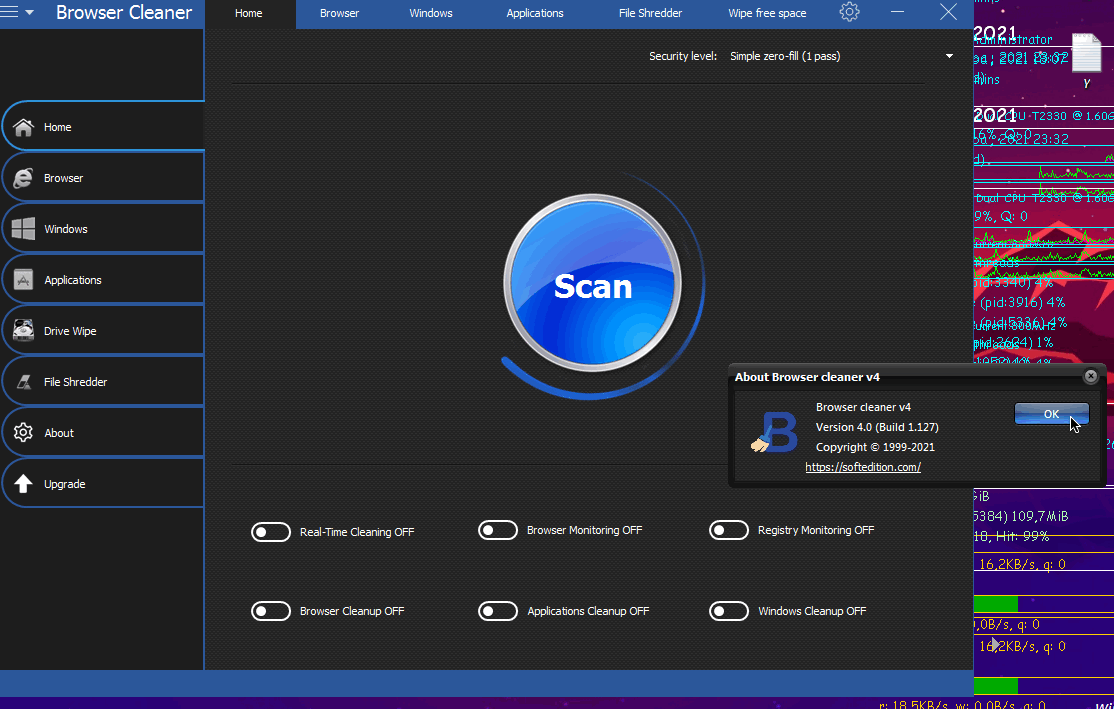Screen dimensions: 1114x709
Task: Click Windows Cleanup OFF label
Action: click(812, 611)
